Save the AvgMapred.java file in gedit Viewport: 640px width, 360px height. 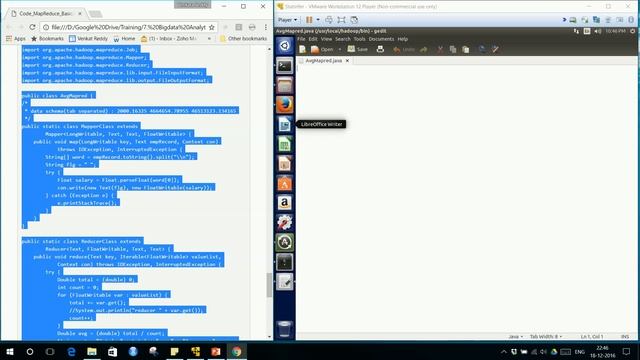(x=358, y=49)
